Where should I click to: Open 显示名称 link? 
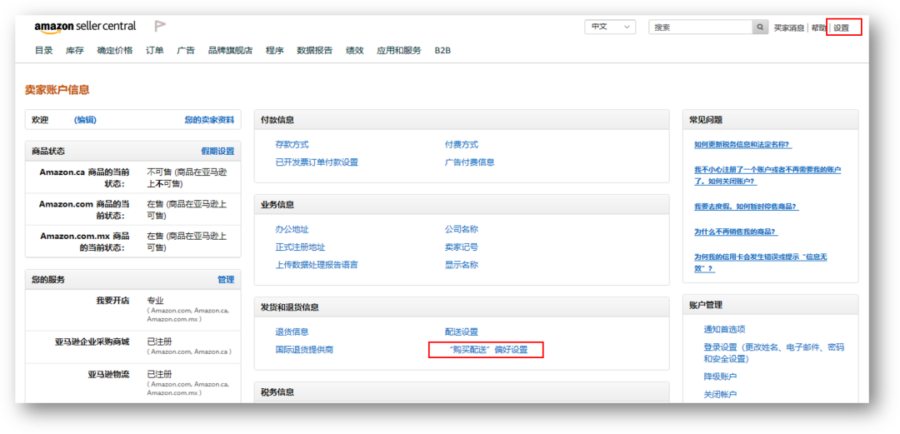pyautogui.click(x=461, y=265)
